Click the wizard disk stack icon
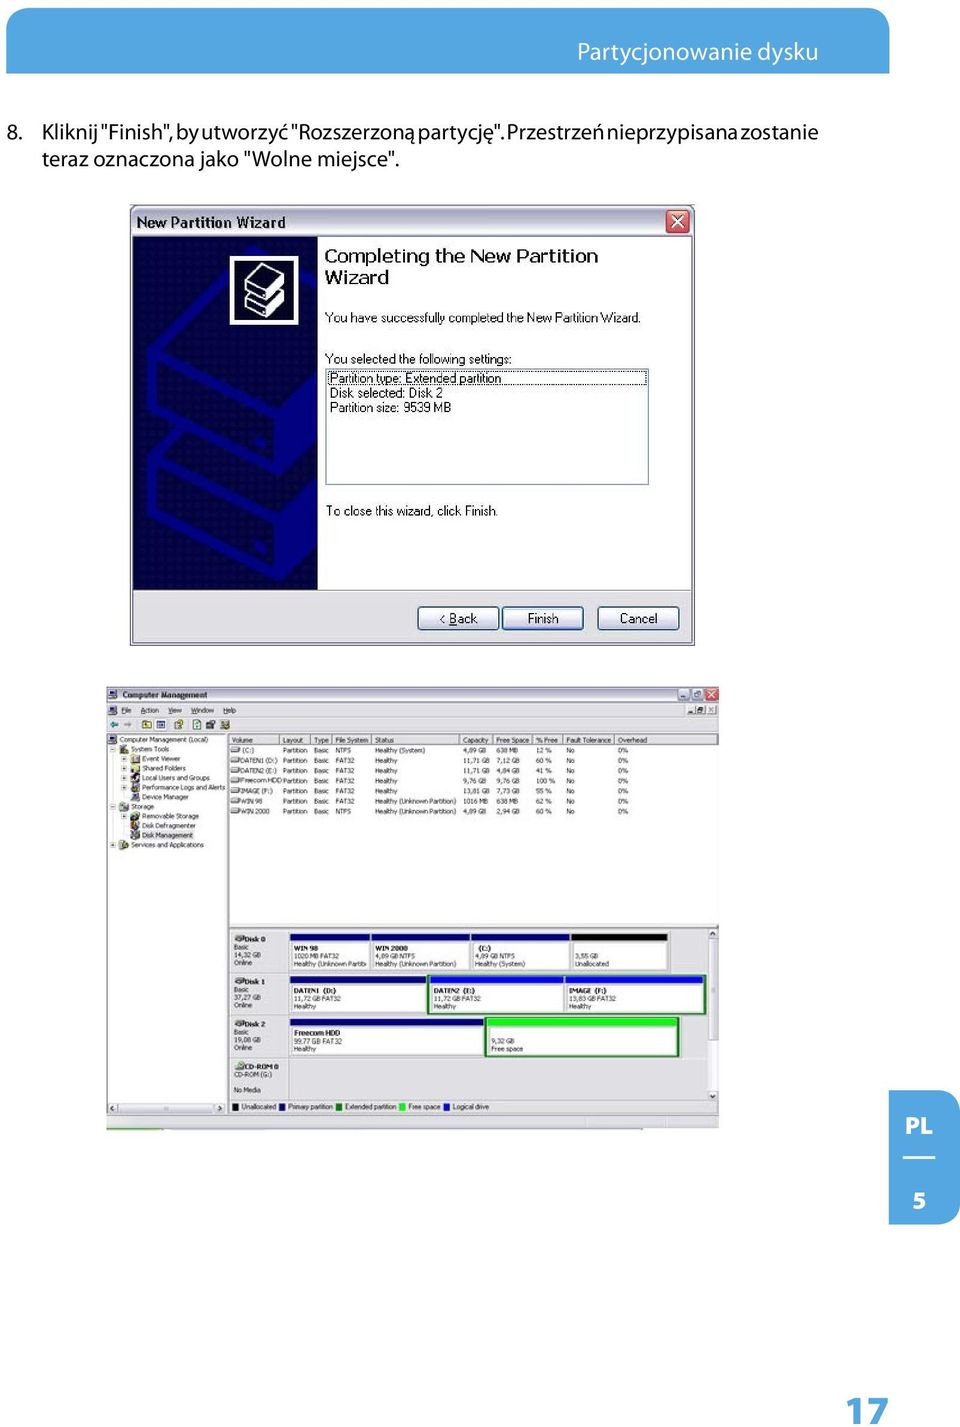 click(265, 290)
